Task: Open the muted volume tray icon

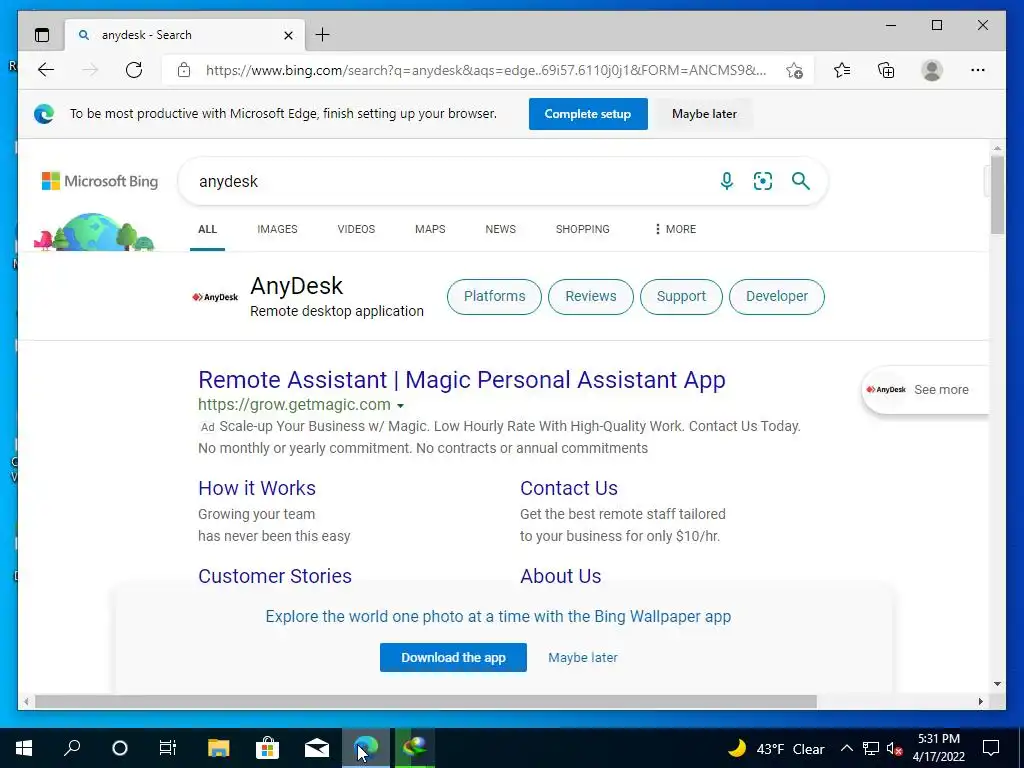Action: pos(895,748)
